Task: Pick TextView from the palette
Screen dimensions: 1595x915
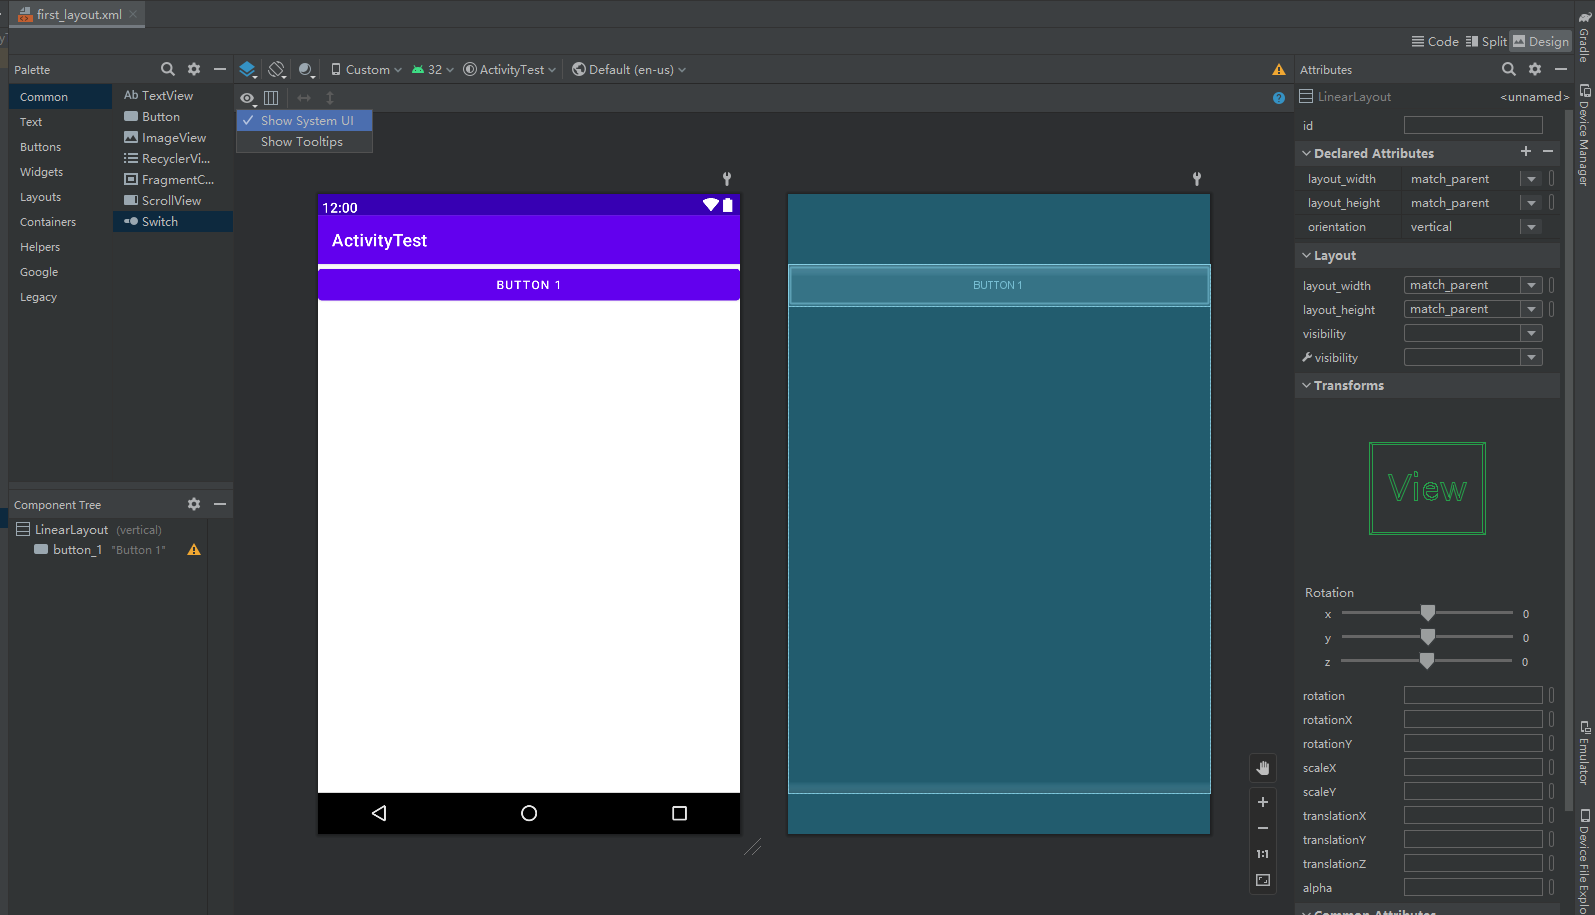Action: click(x=173, y=96)
